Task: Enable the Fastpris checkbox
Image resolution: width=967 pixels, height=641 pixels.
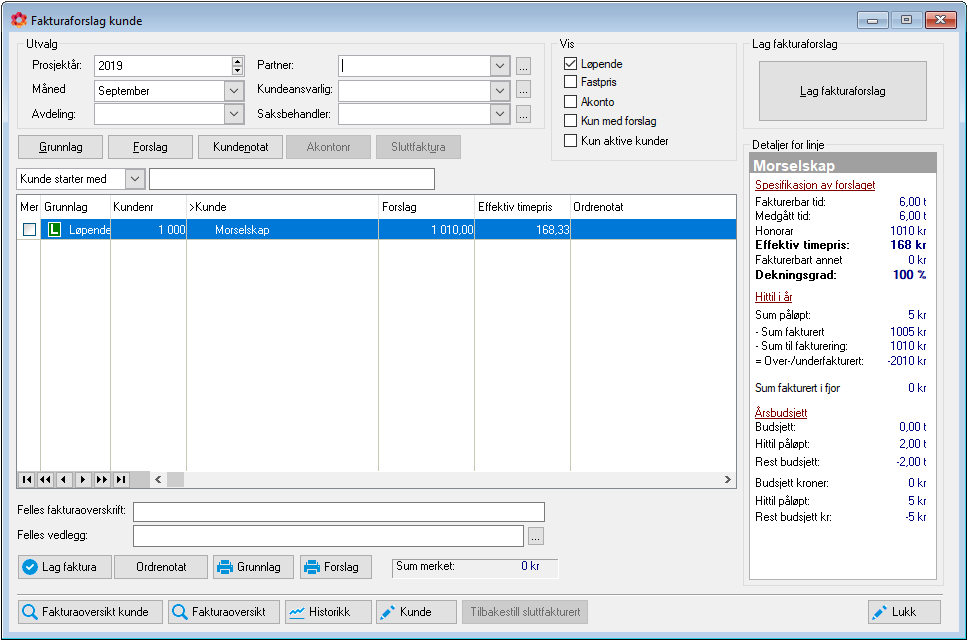Action: [x=570, y=81]
